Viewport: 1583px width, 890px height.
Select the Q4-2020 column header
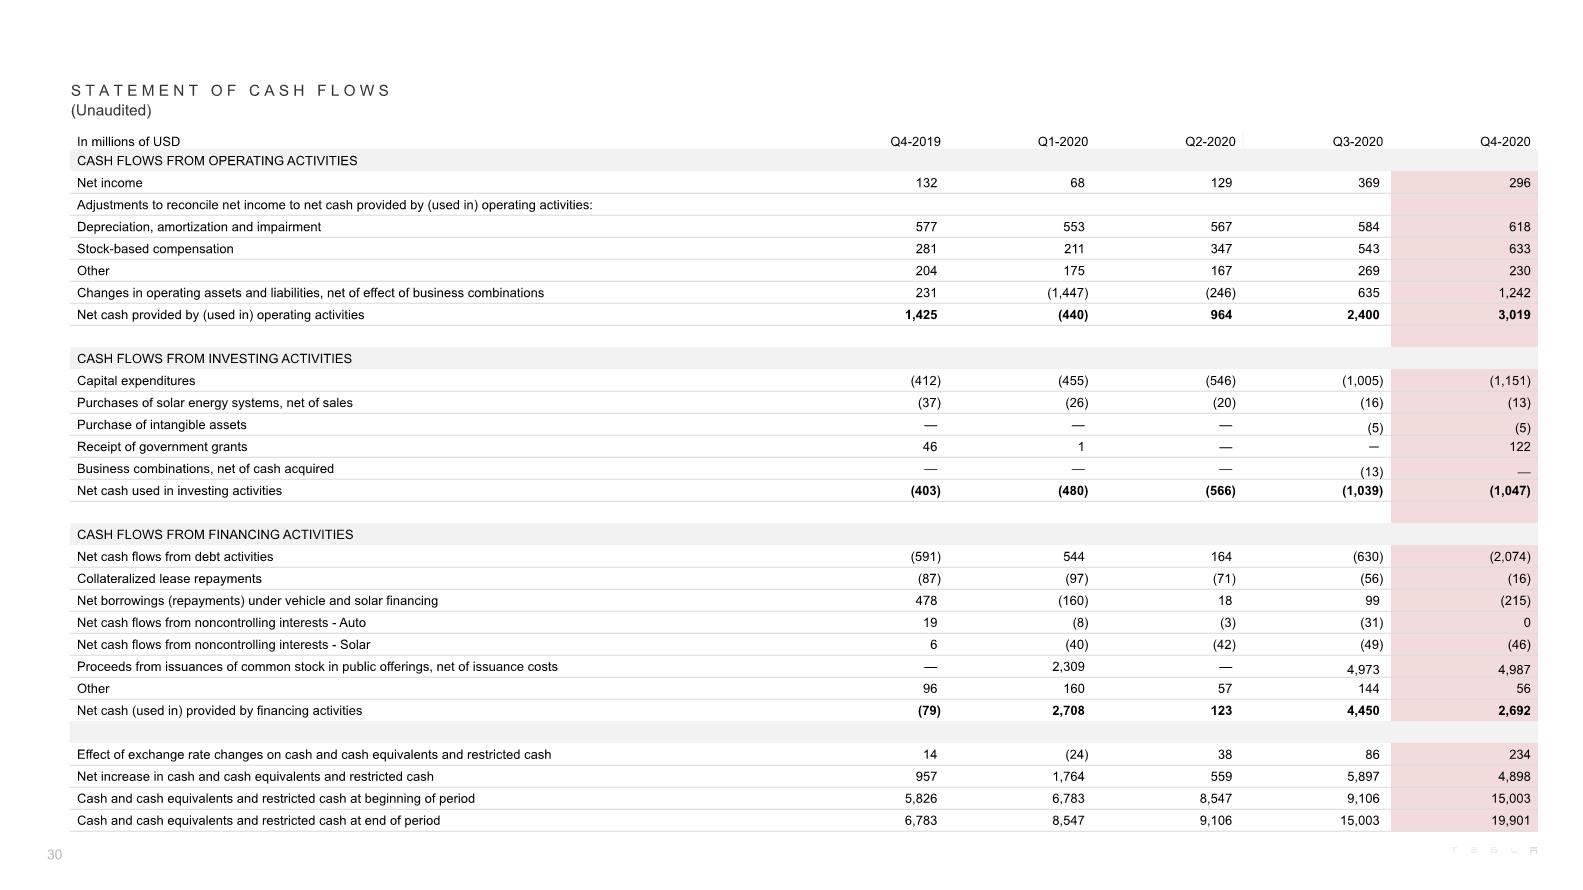(x=1505, y=141)
